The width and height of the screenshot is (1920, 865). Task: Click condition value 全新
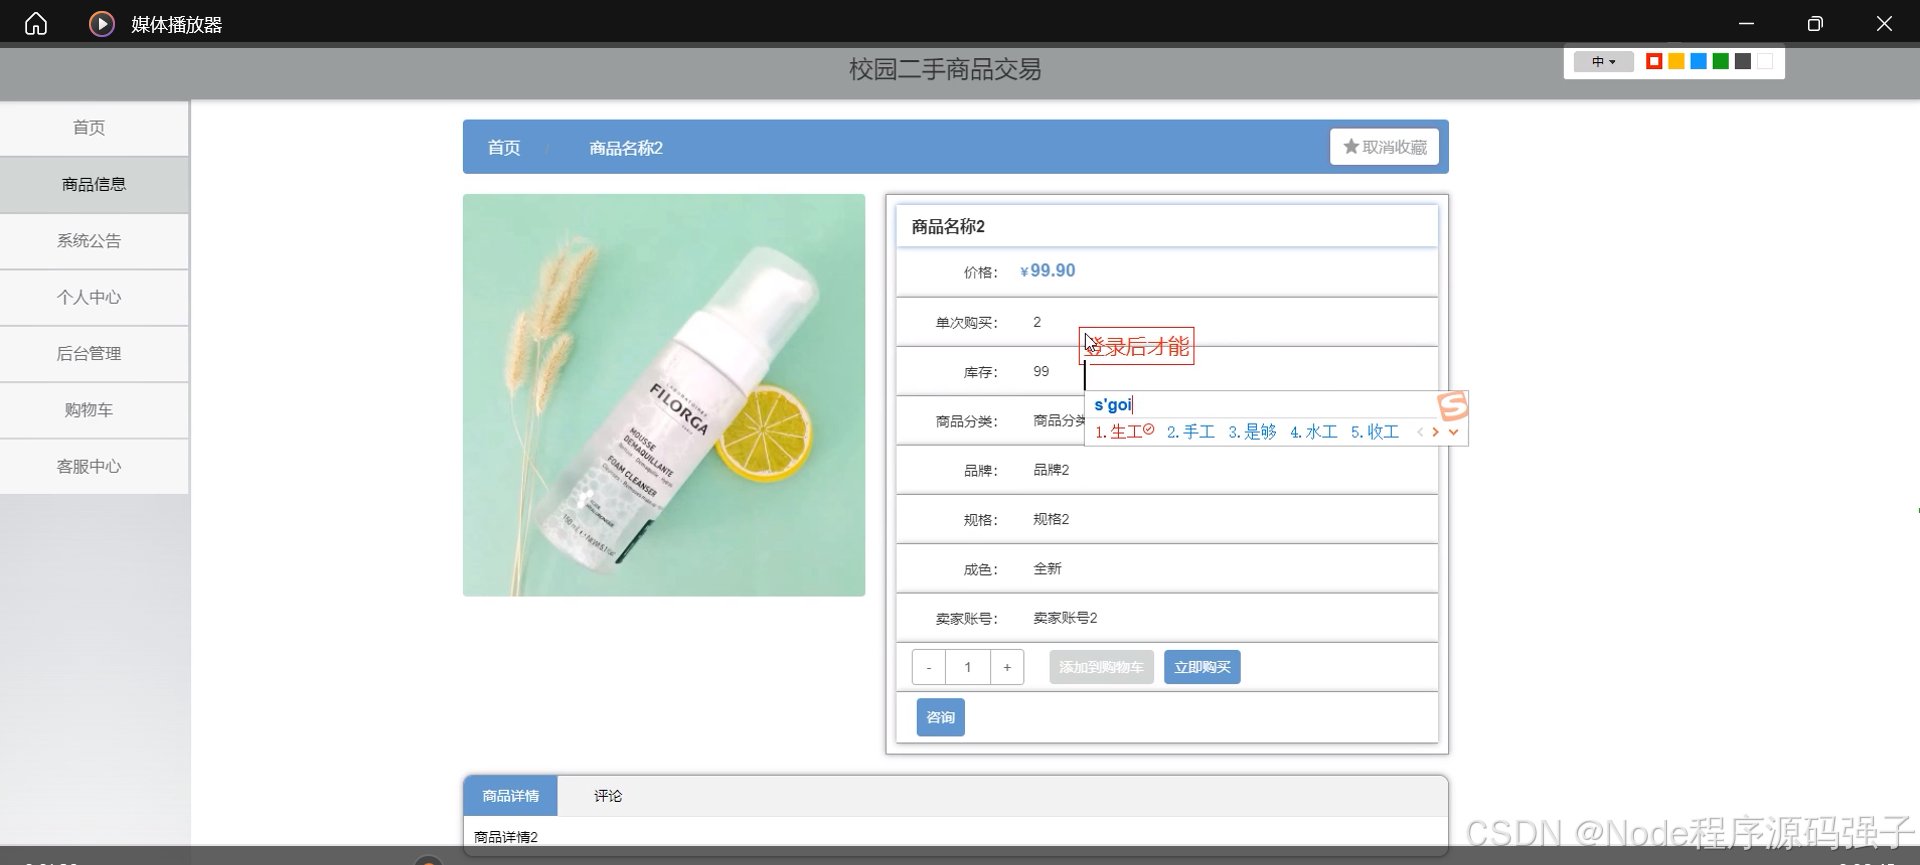click(x=1047, y=569)
